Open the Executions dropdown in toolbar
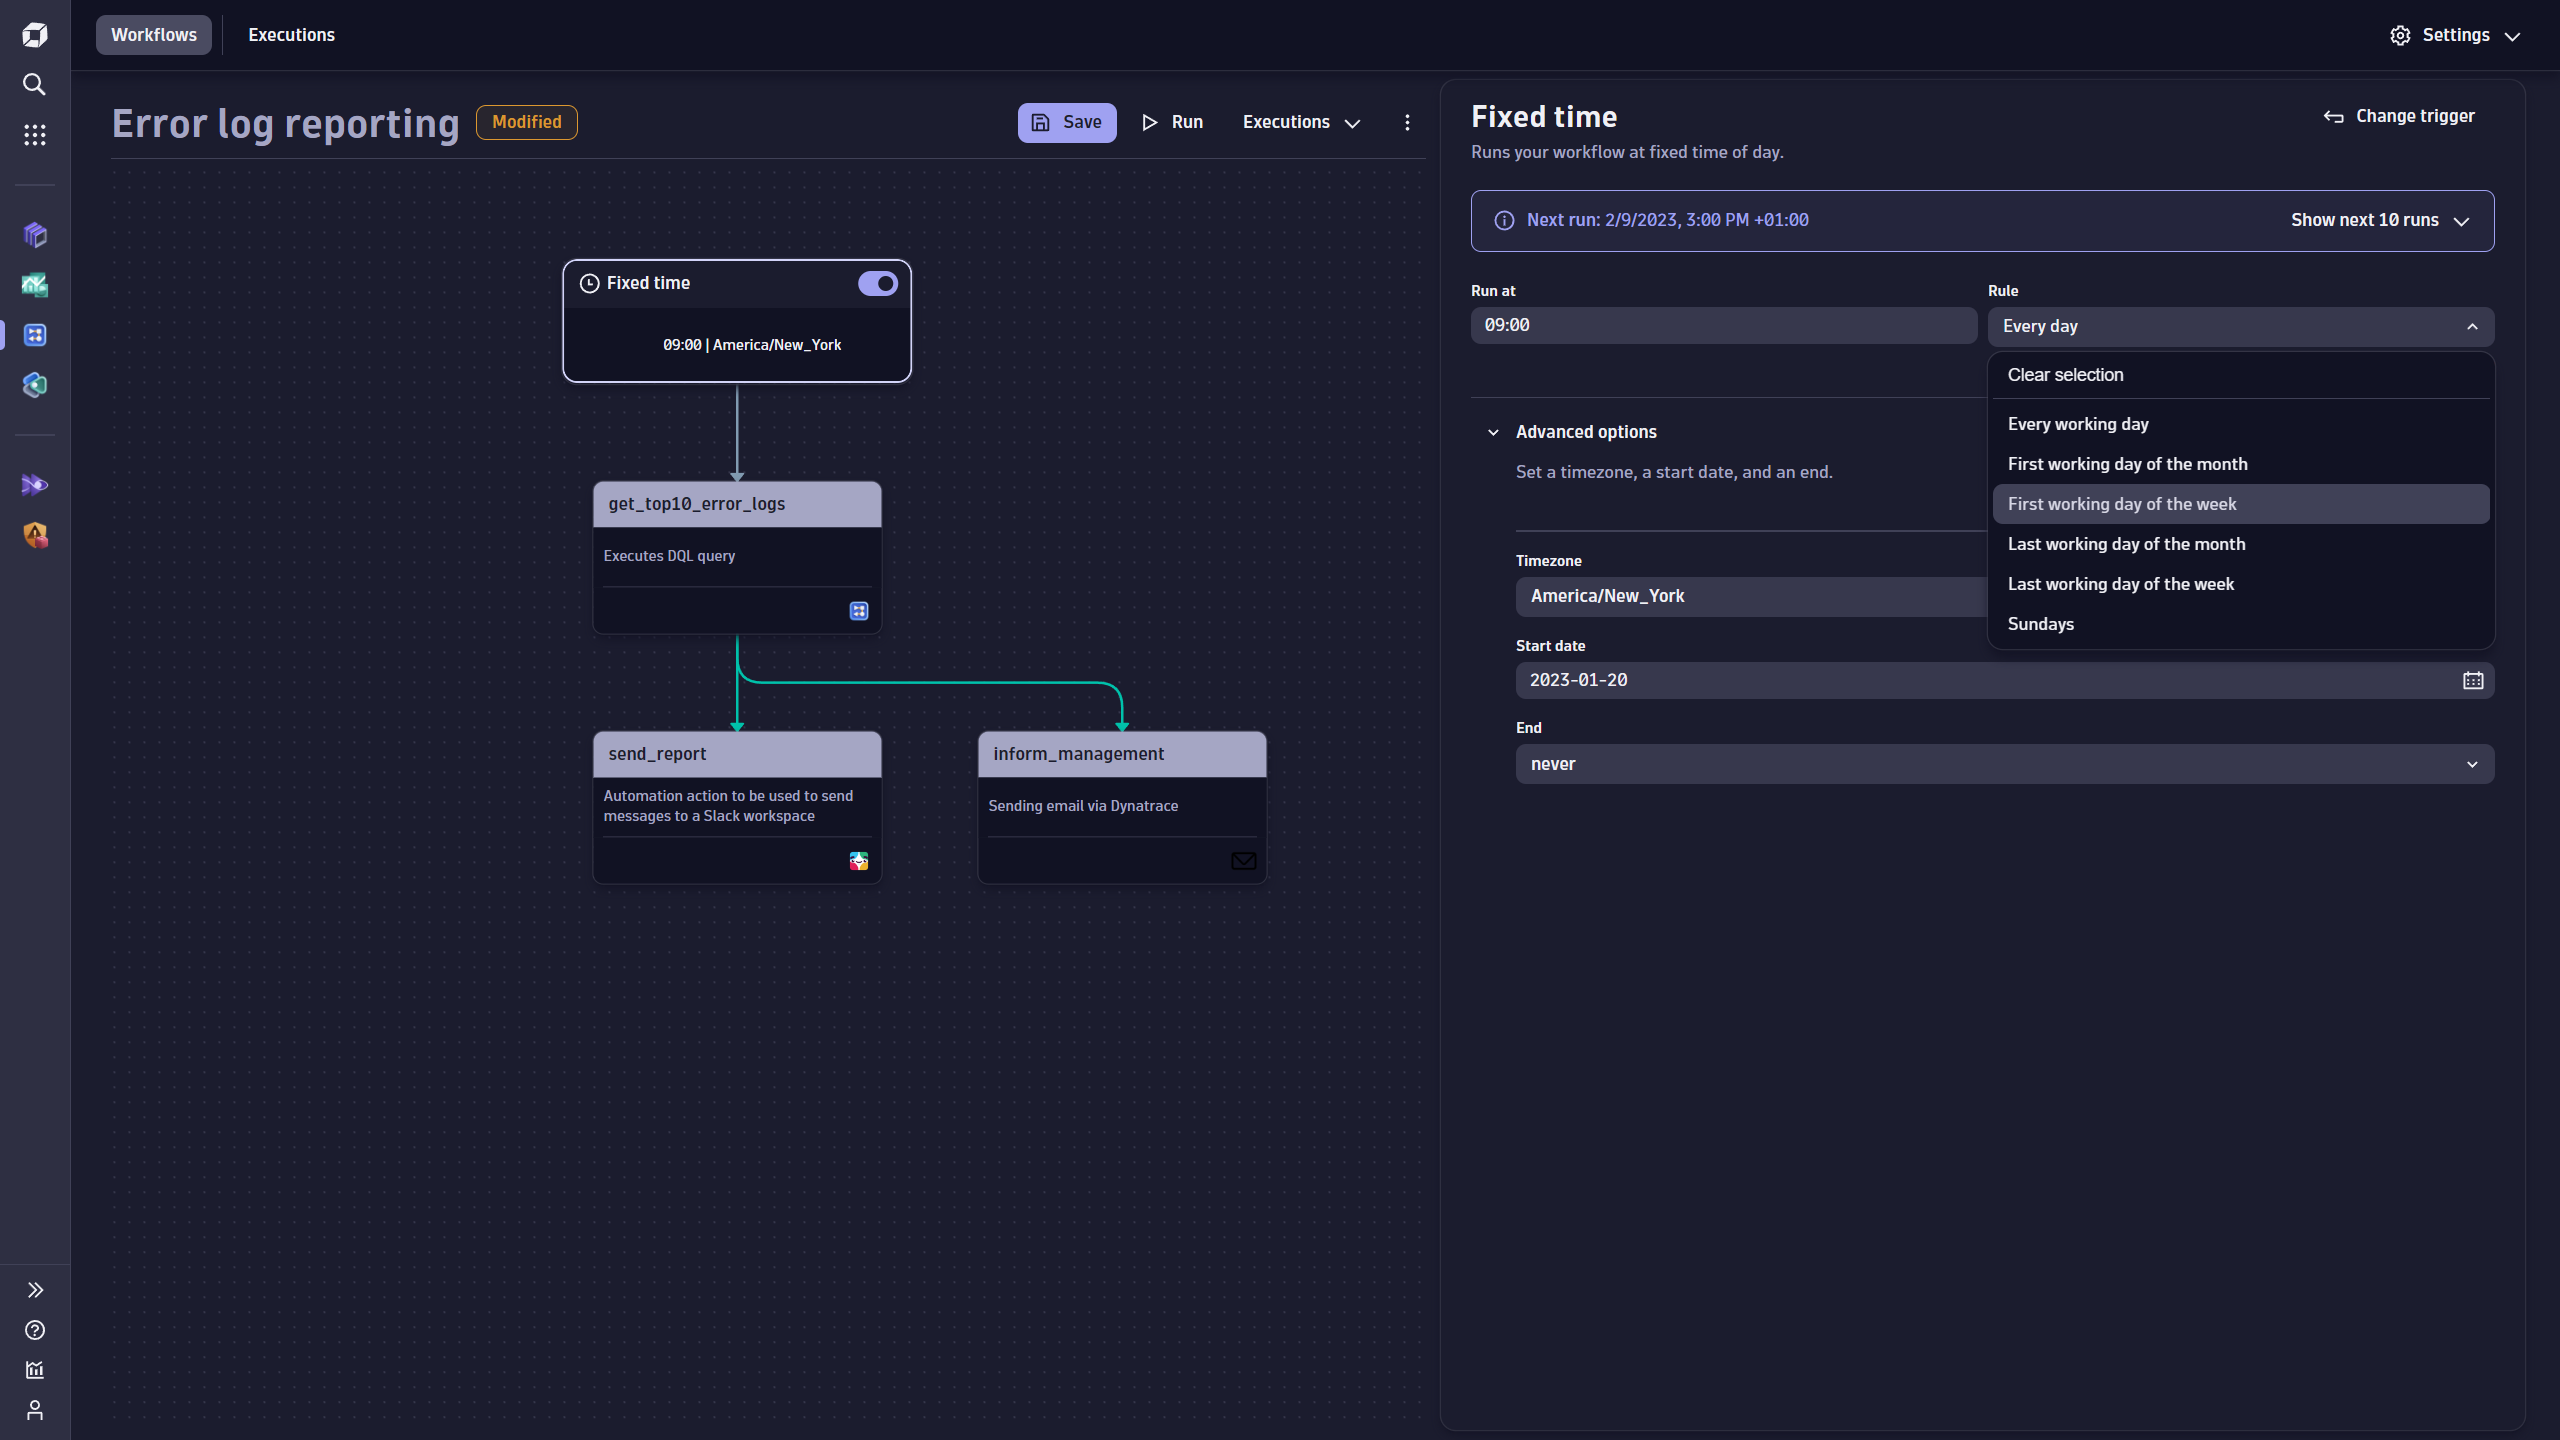This screenshot has height=1440, width=2560. (x=1301, y=122)
